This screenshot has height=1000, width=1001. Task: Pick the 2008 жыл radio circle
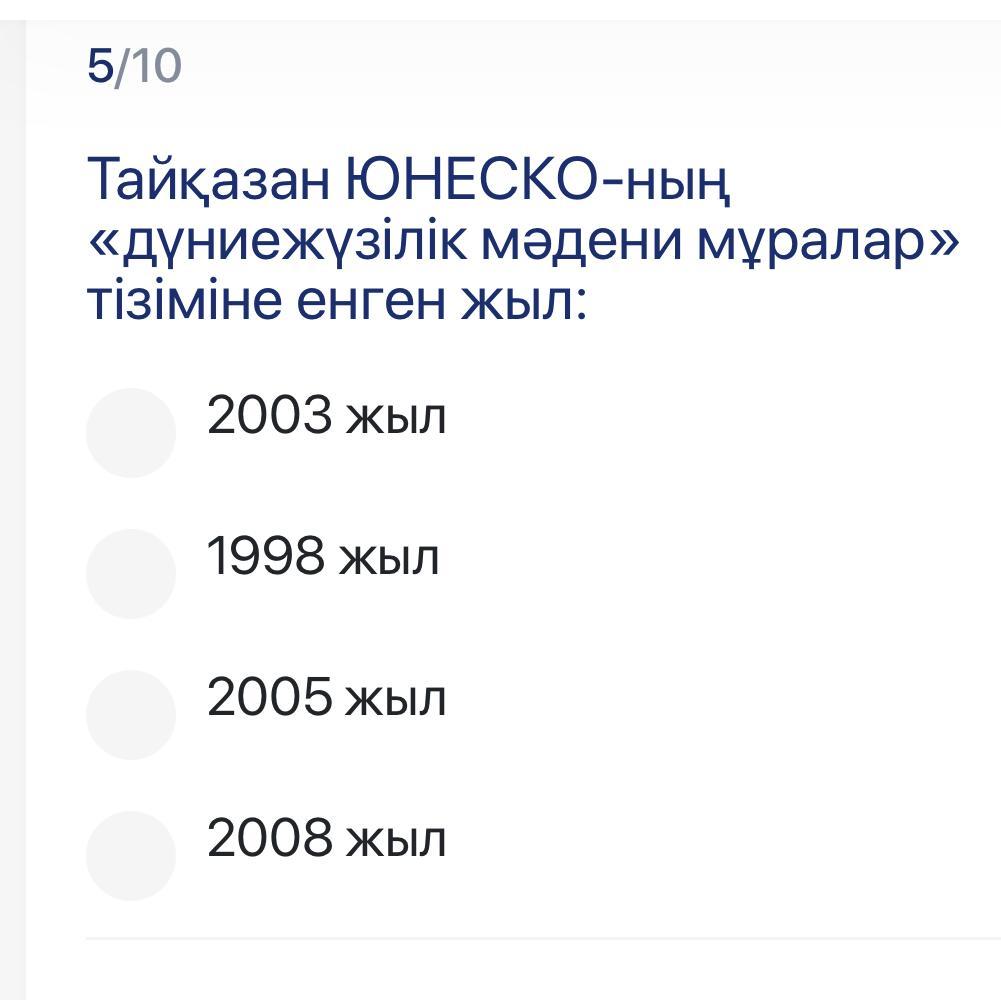(131, 855)
